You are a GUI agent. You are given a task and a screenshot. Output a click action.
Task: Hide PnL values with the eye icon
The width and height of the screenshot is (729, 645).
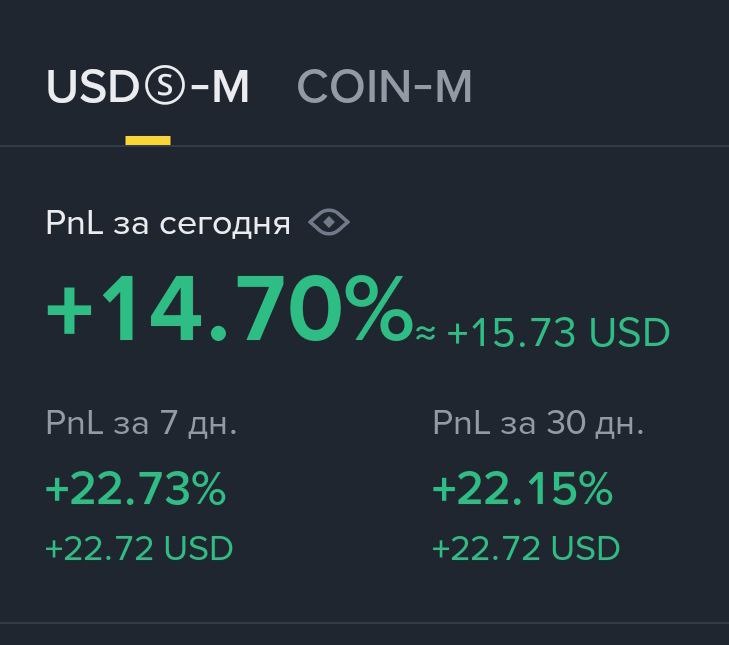(329, 222)
